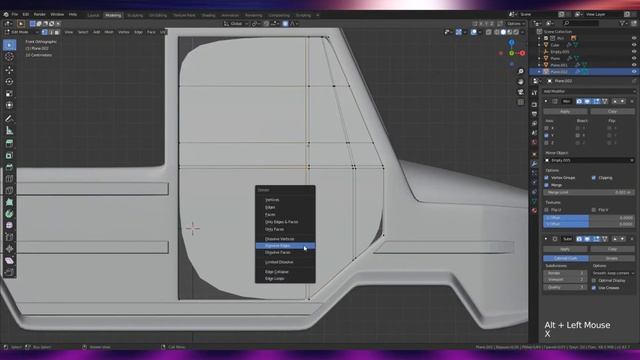Screen dimensions: 640x360
Task: Toggle the Clipping checkbox
Action: [x=594, y=178]
